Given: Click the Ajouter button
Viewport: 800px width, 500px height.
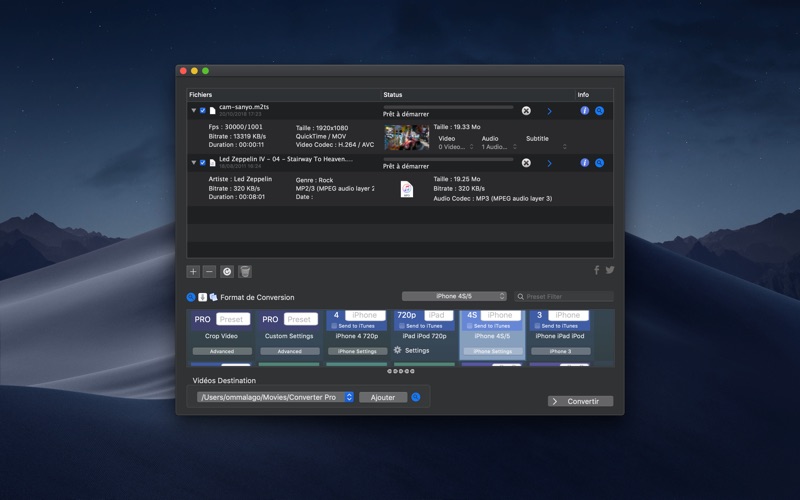Looking at the screenshot, I should pyautogui.click(x=383, y=397).
